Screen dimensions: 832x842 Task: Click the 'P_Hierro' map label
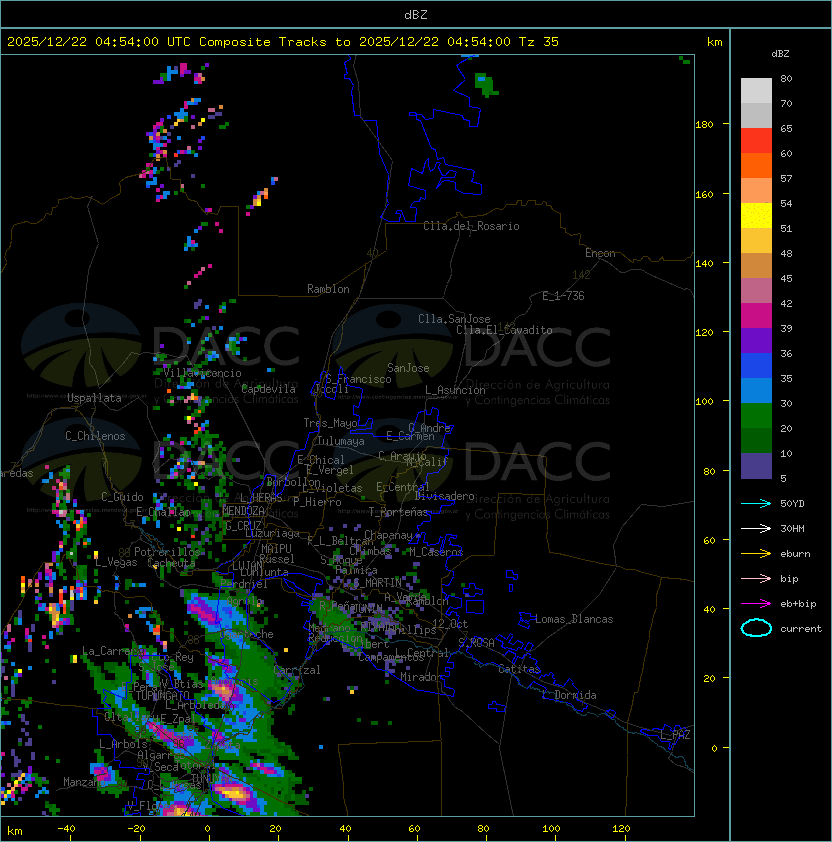pyautogui.click(x=317, y=503)
